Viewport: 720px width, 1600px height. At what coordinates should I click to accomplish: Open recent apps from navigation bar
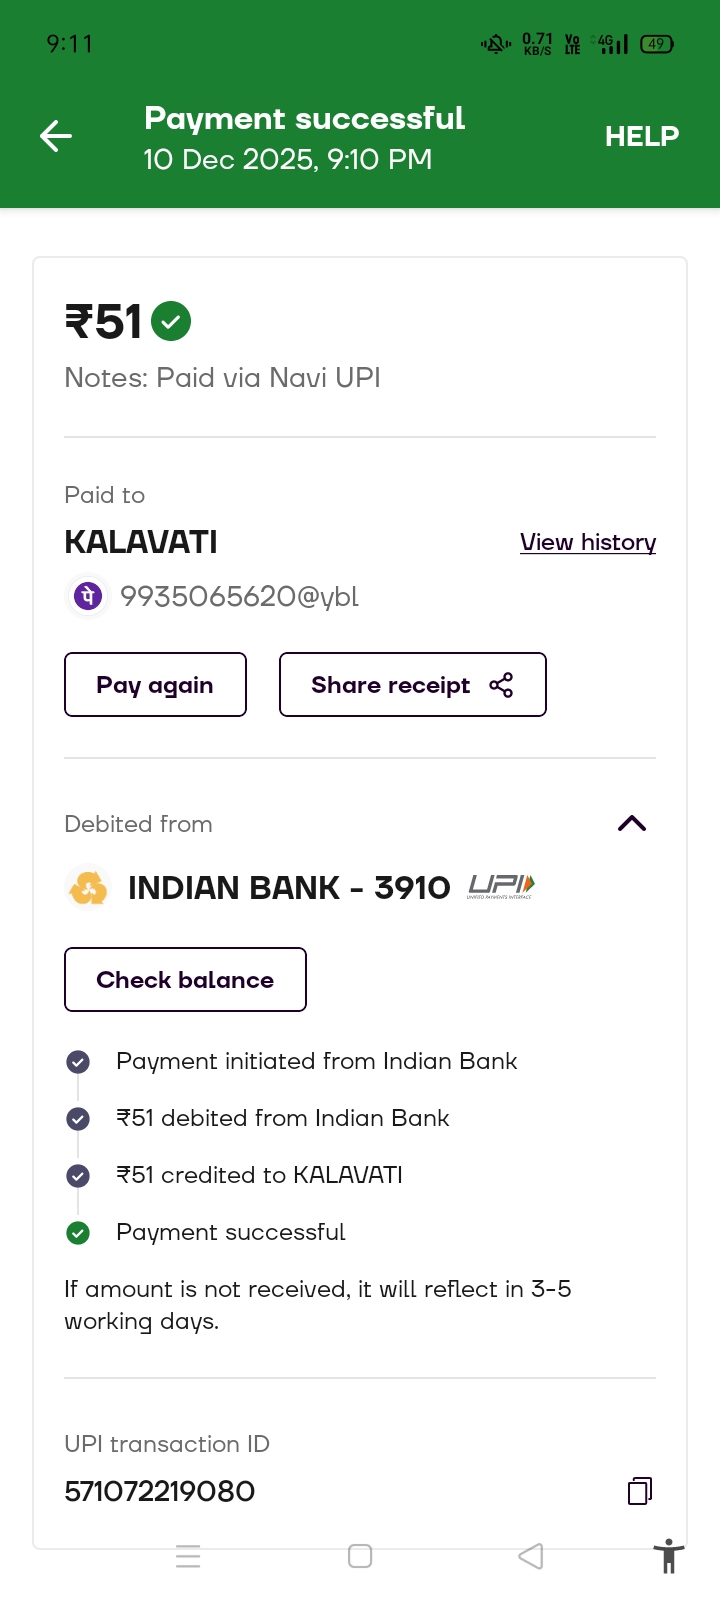coord(188,1556)
